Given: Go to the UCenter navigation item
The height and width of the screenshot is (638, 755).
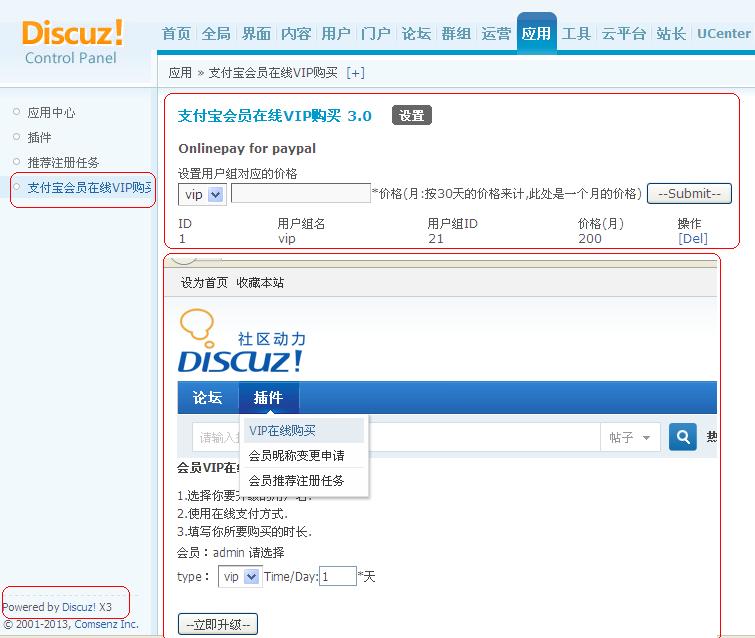Looking at the screenshot, I should tap(723, 34).
